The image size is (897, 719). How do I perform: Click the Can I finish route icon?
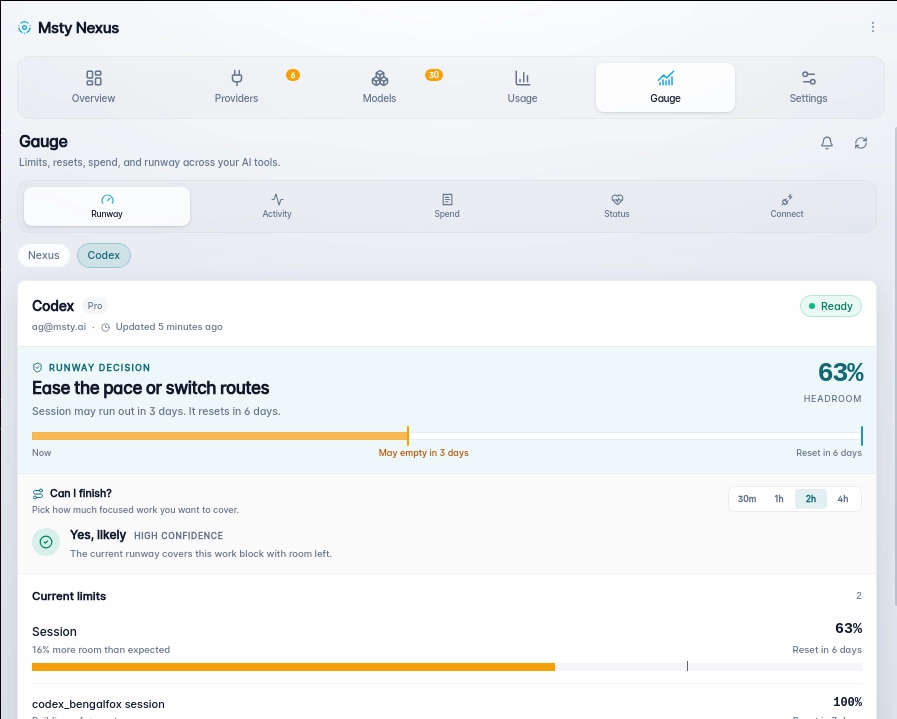pos(38,493)
